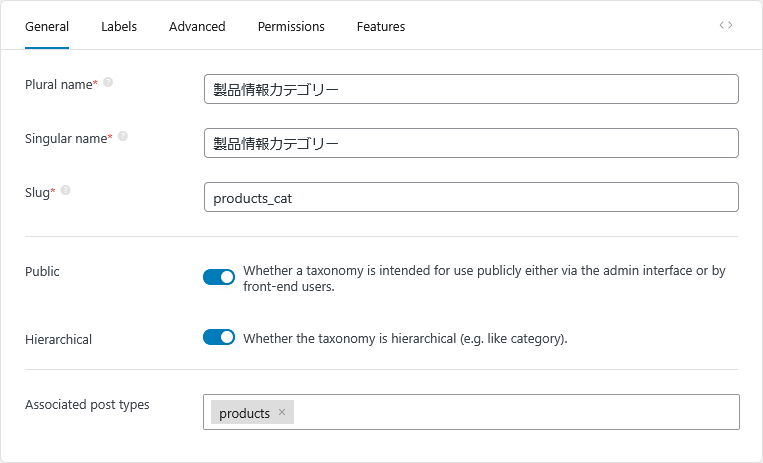Disable the Public toggle
The height and width of the screenshot is (463, 763).
click(219, 277)
